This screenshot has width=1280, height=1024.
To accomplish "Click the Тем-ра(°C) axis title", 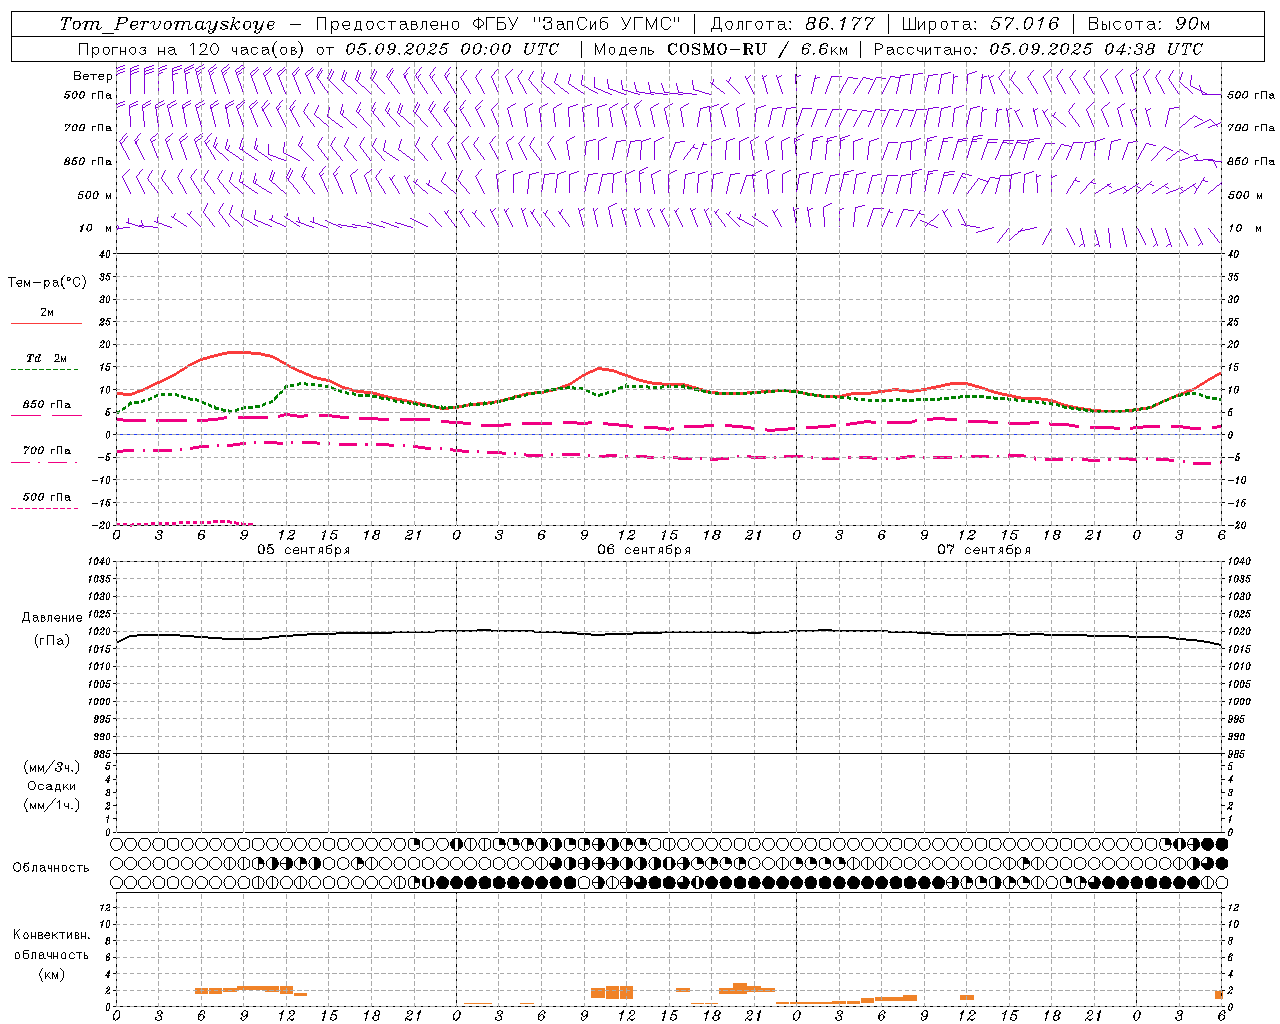I will pyautogui.click(x=47, y=283).
